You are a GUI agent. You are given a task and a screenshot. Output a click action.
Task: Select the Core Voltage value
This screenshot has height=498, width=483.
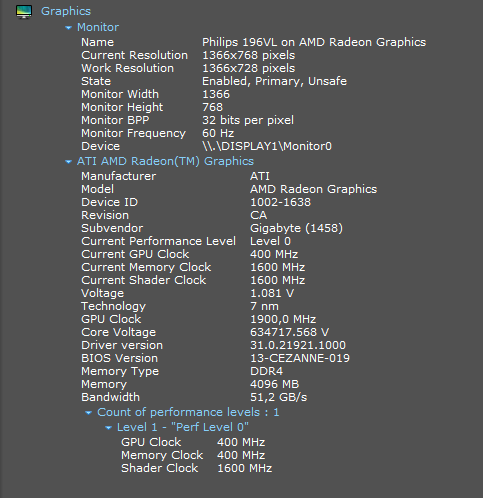point(289,332)
